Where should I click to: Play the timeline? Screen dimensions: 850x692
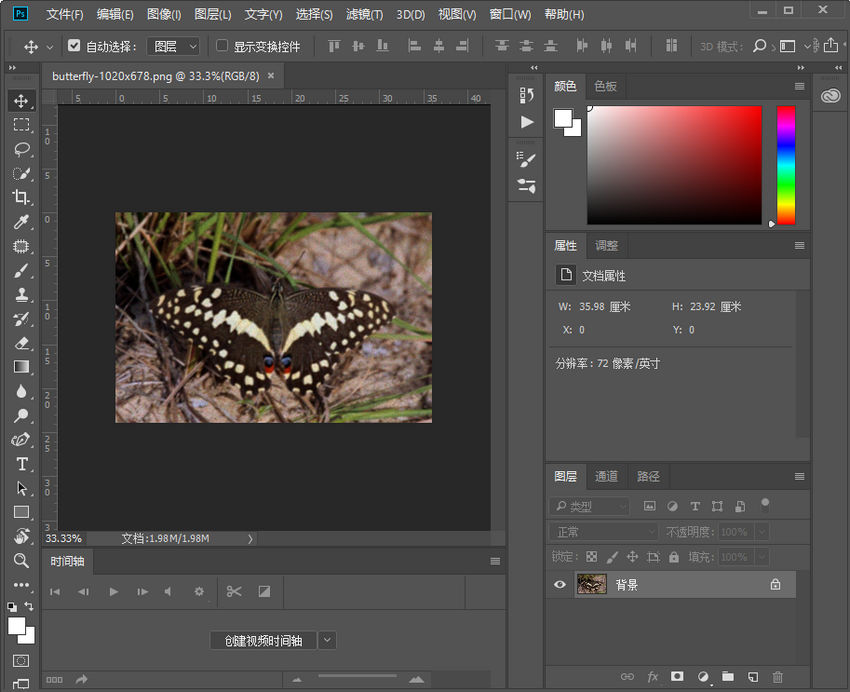(x=113, y=592)
